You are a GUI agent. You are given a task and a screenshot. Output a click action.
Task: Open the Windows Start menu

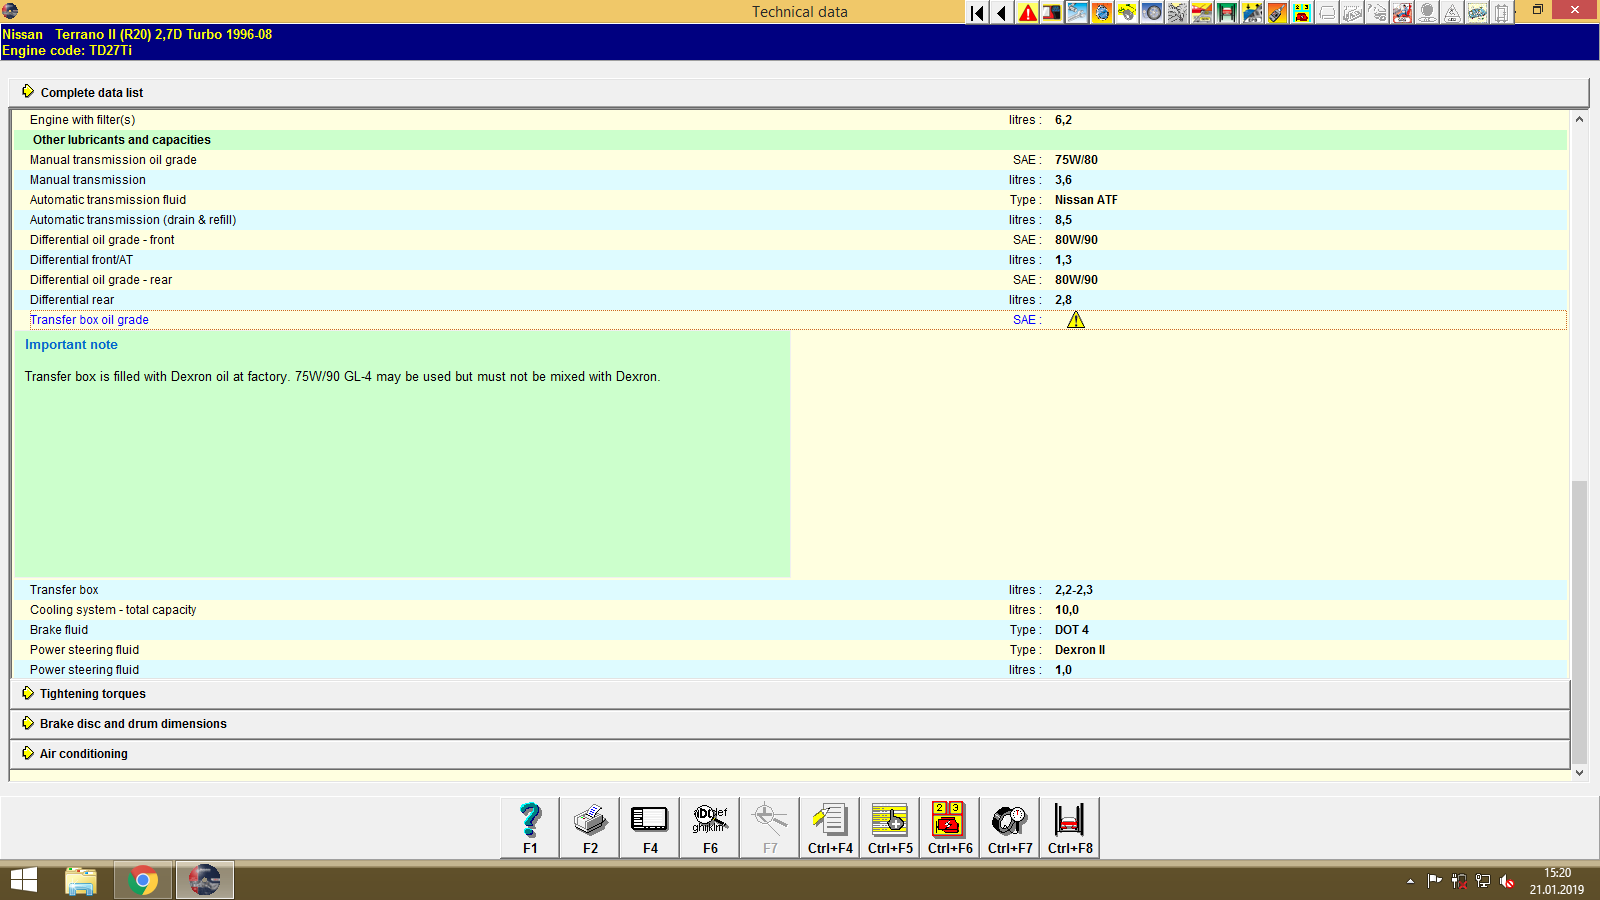coord(23,880)
